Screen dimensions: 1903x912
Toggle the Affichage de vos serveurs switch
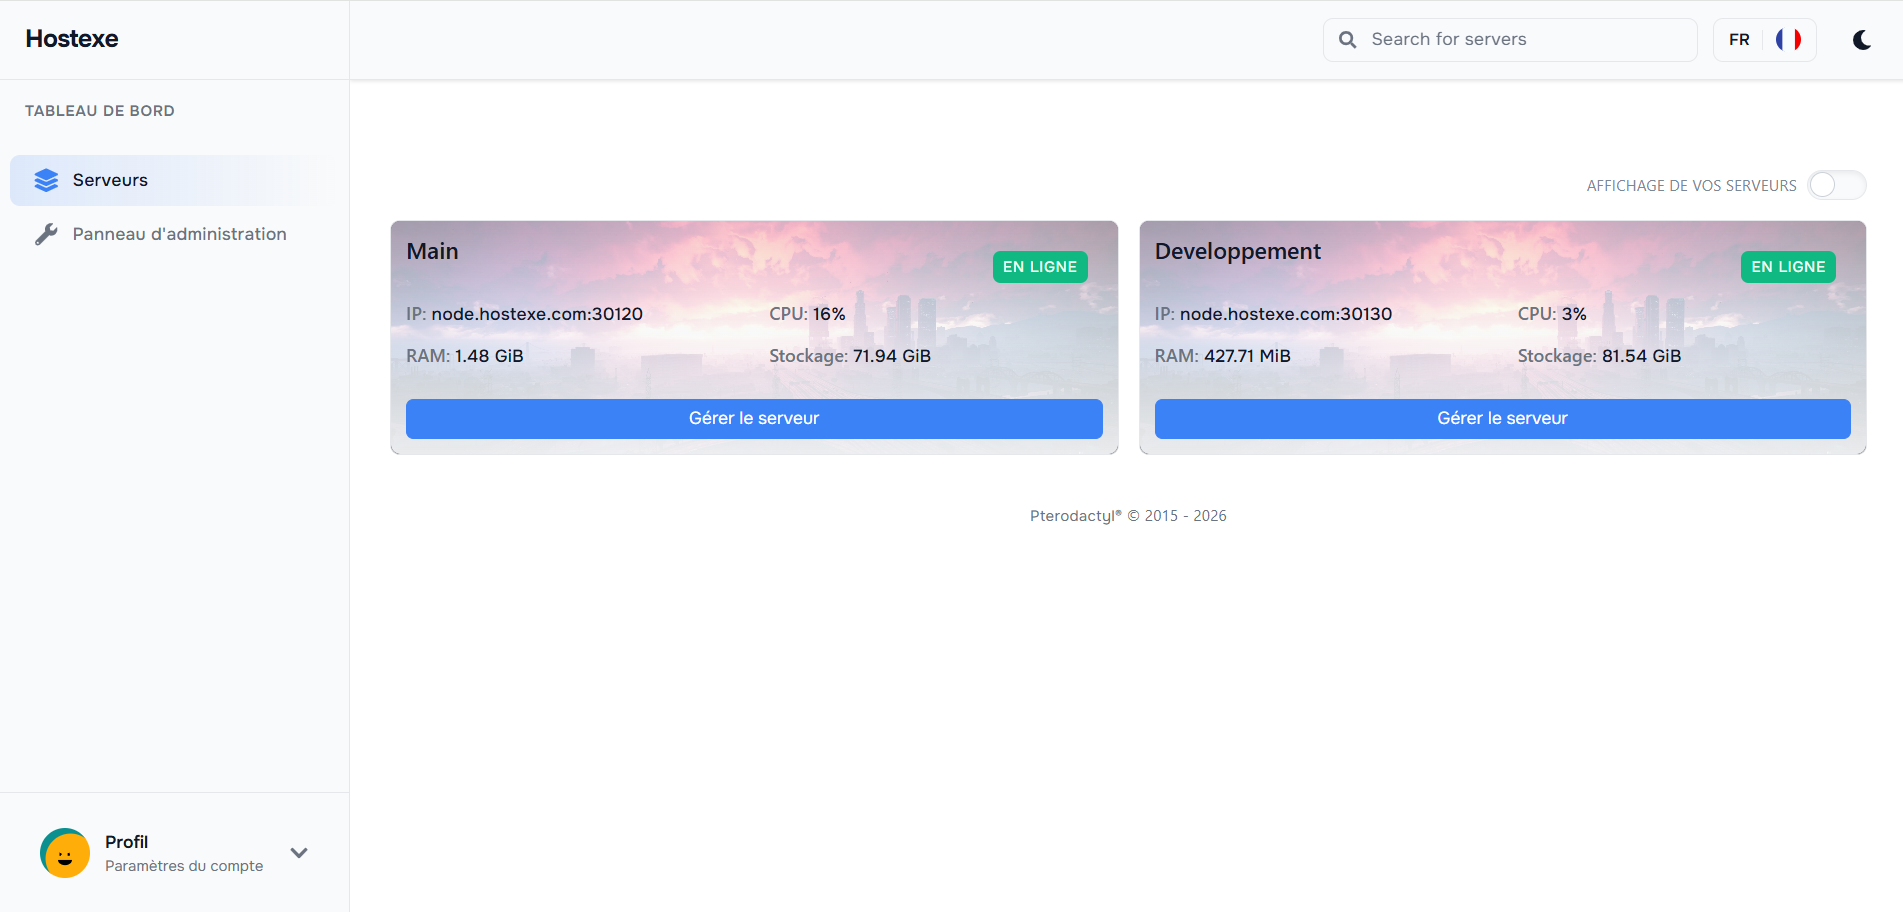click(x=1836, y=185)
